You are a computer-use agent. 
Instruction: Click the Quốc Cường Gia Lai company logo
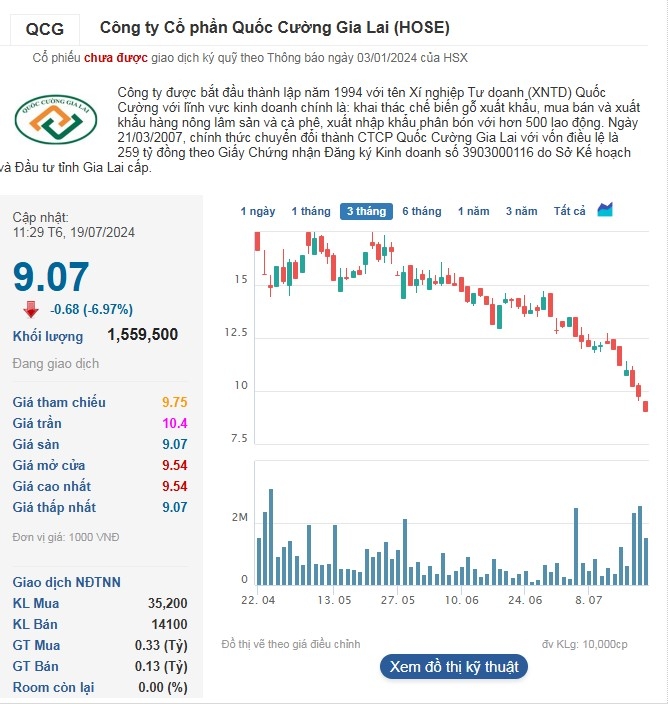(57, 119)
